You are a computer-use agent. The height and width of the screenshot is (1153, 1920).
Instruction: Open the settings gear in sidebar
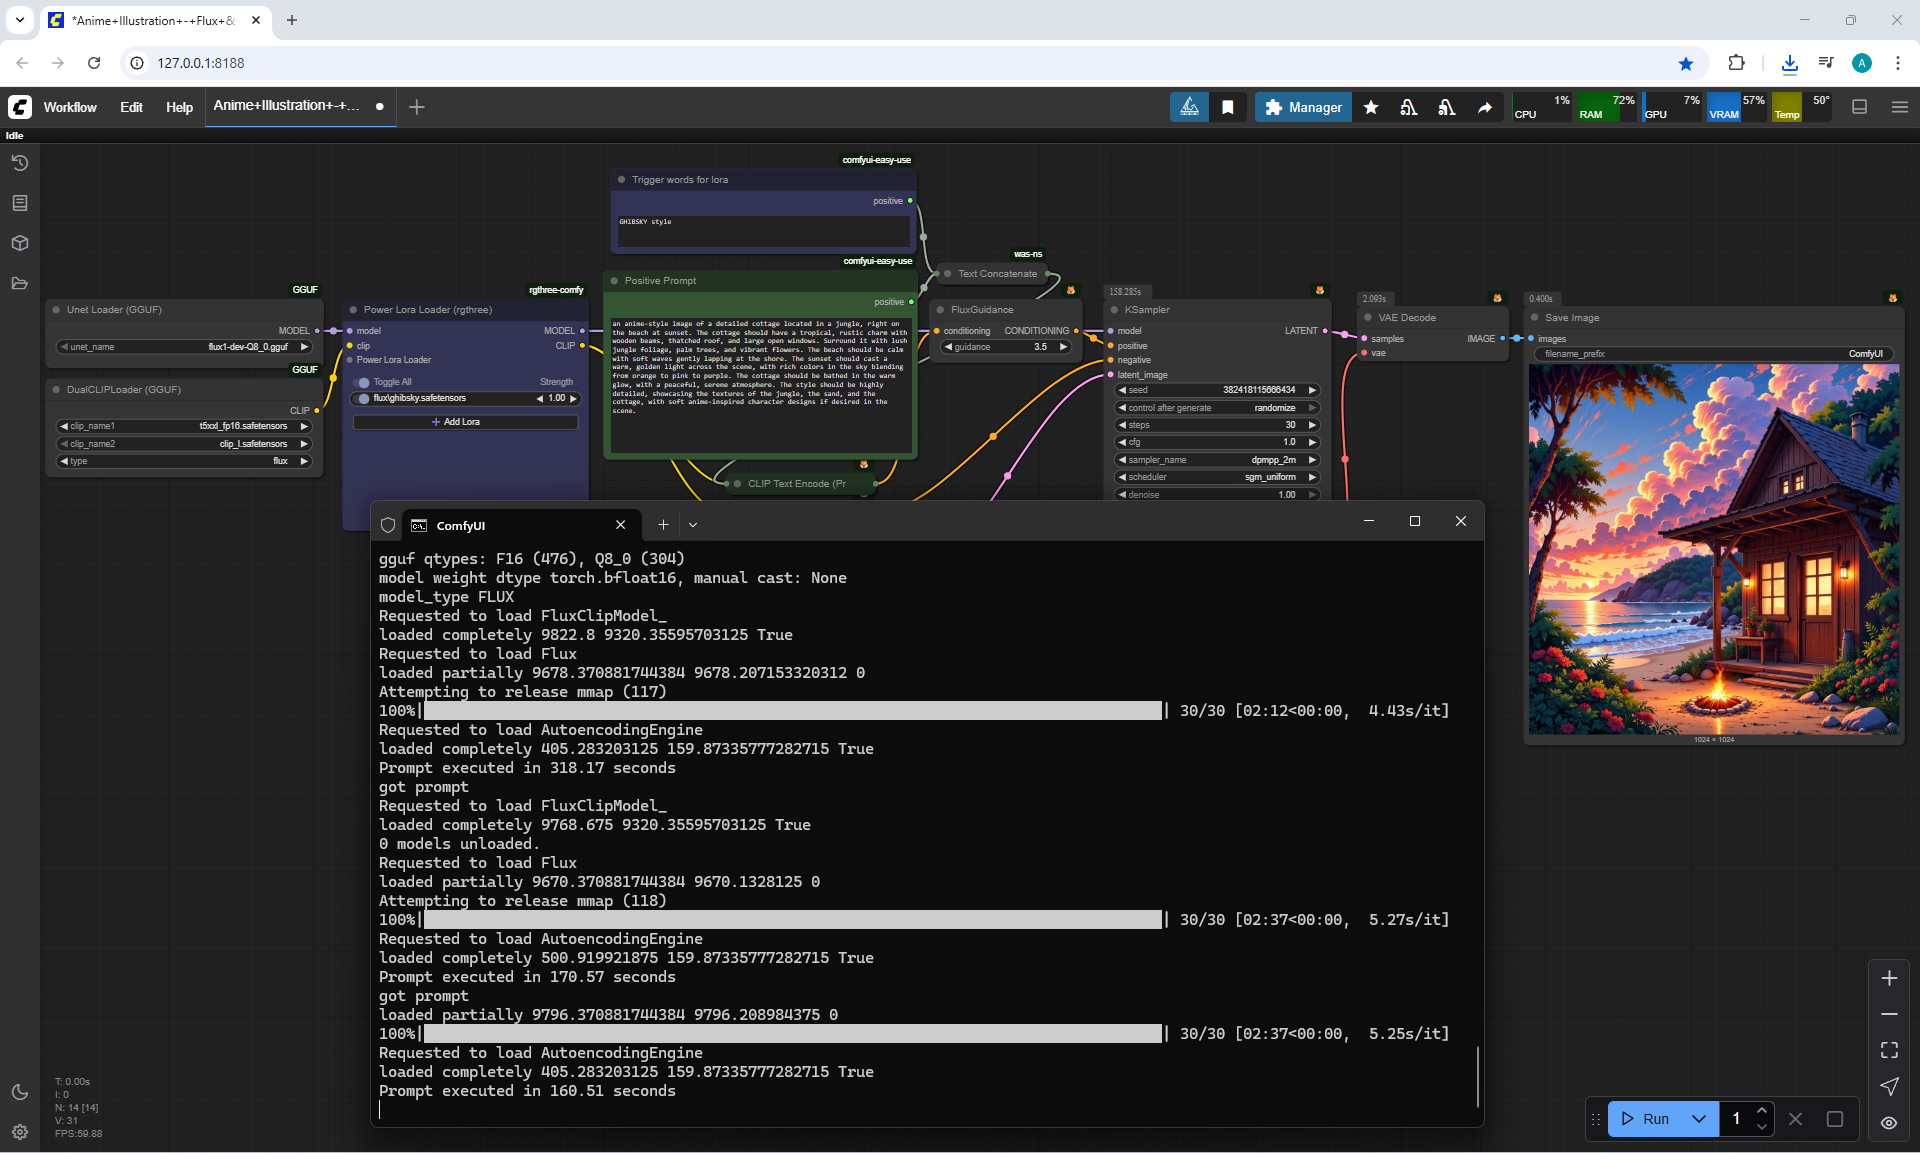click(x=20, y=1132)
